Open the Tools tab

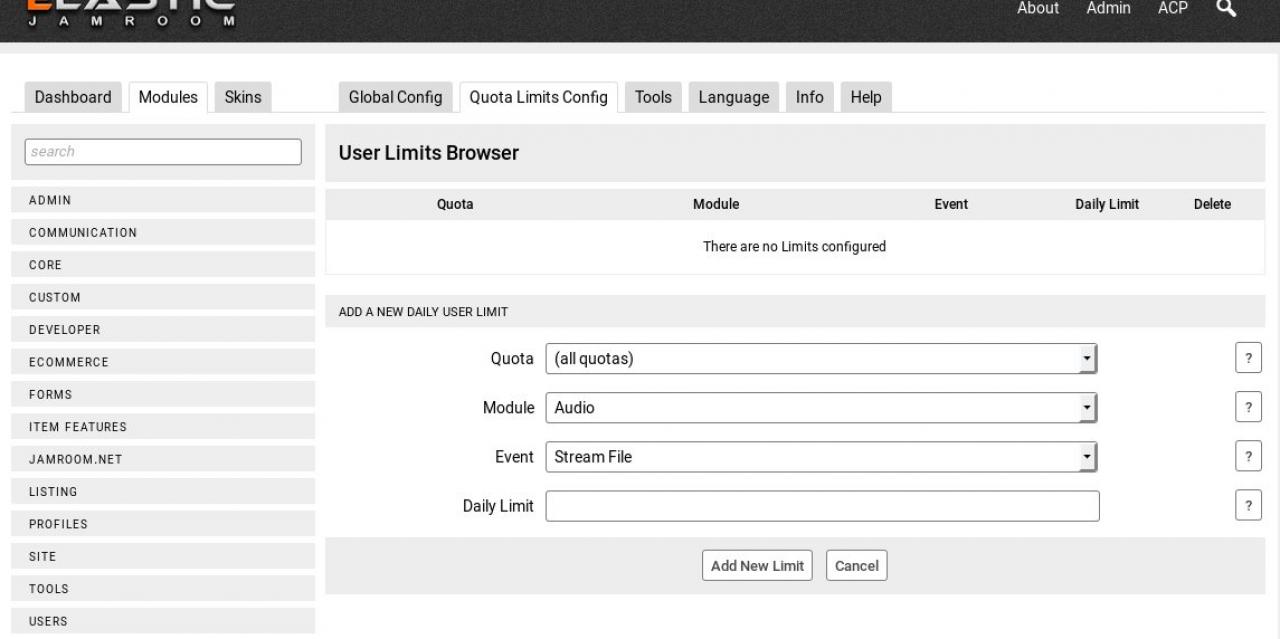coord(653,97)
